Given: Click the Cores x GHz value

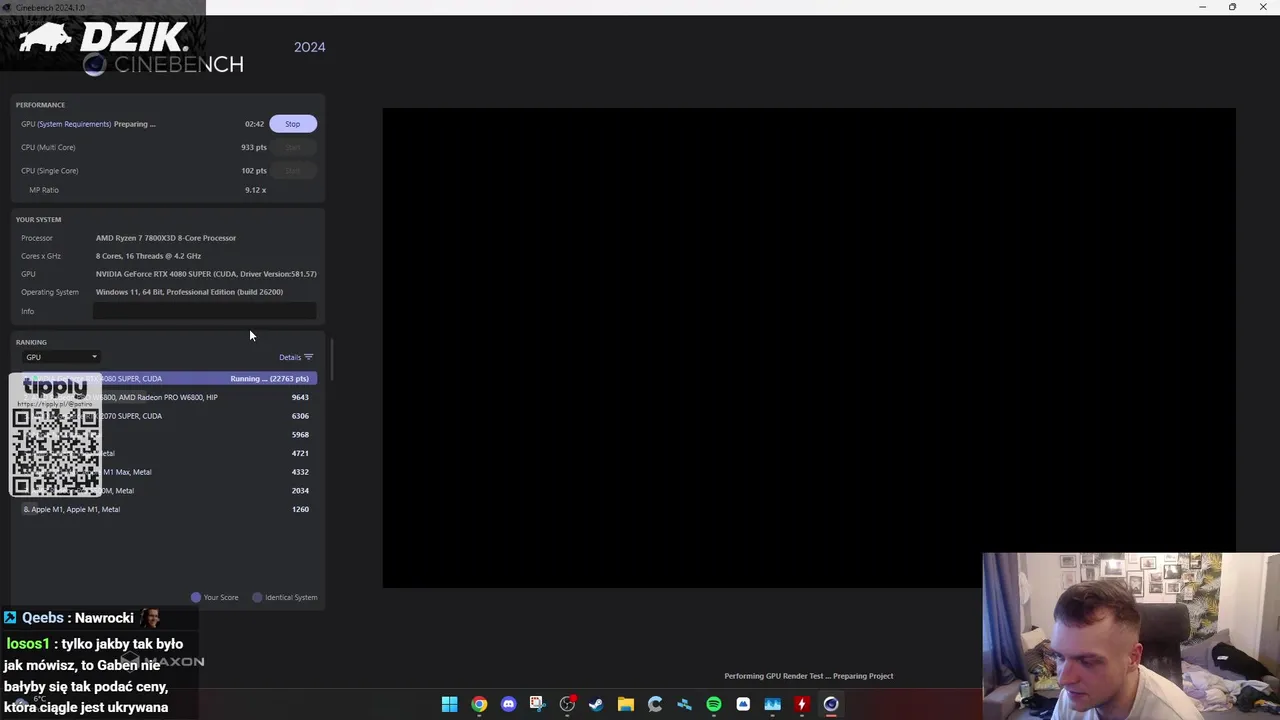Looking at the screenshot, I should tap(148, 256).
